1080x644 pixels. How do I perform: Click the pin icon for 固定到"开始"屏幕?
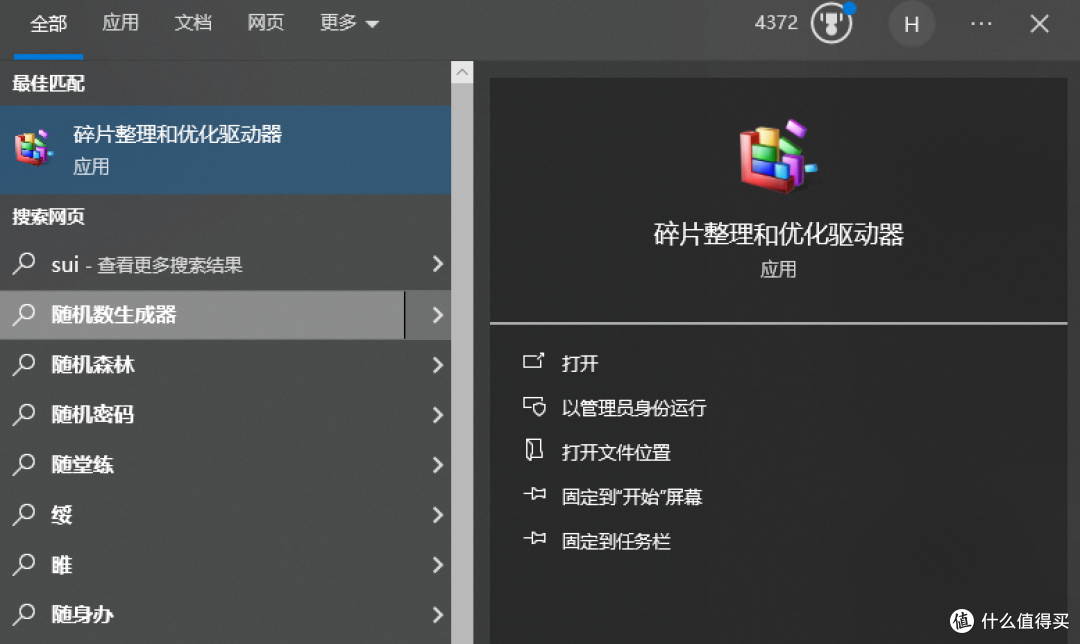(534, 495)
